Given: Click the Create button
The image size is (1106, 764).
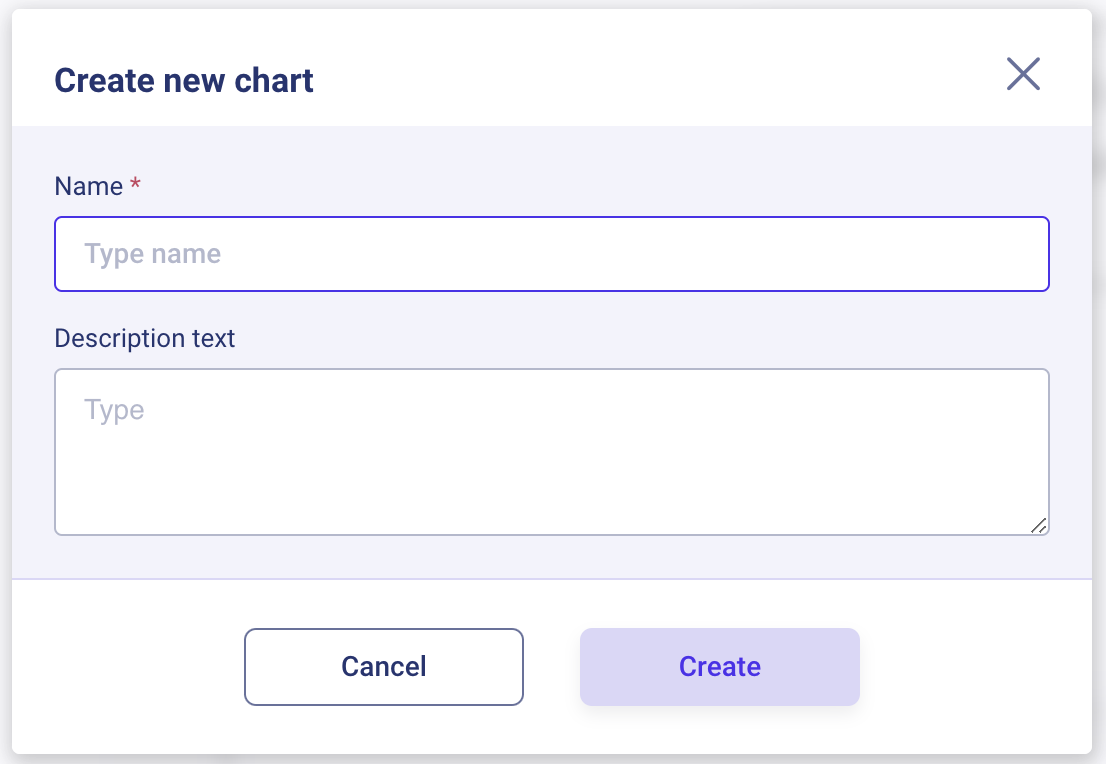Looking at the screenshot, I should (719, 667).
